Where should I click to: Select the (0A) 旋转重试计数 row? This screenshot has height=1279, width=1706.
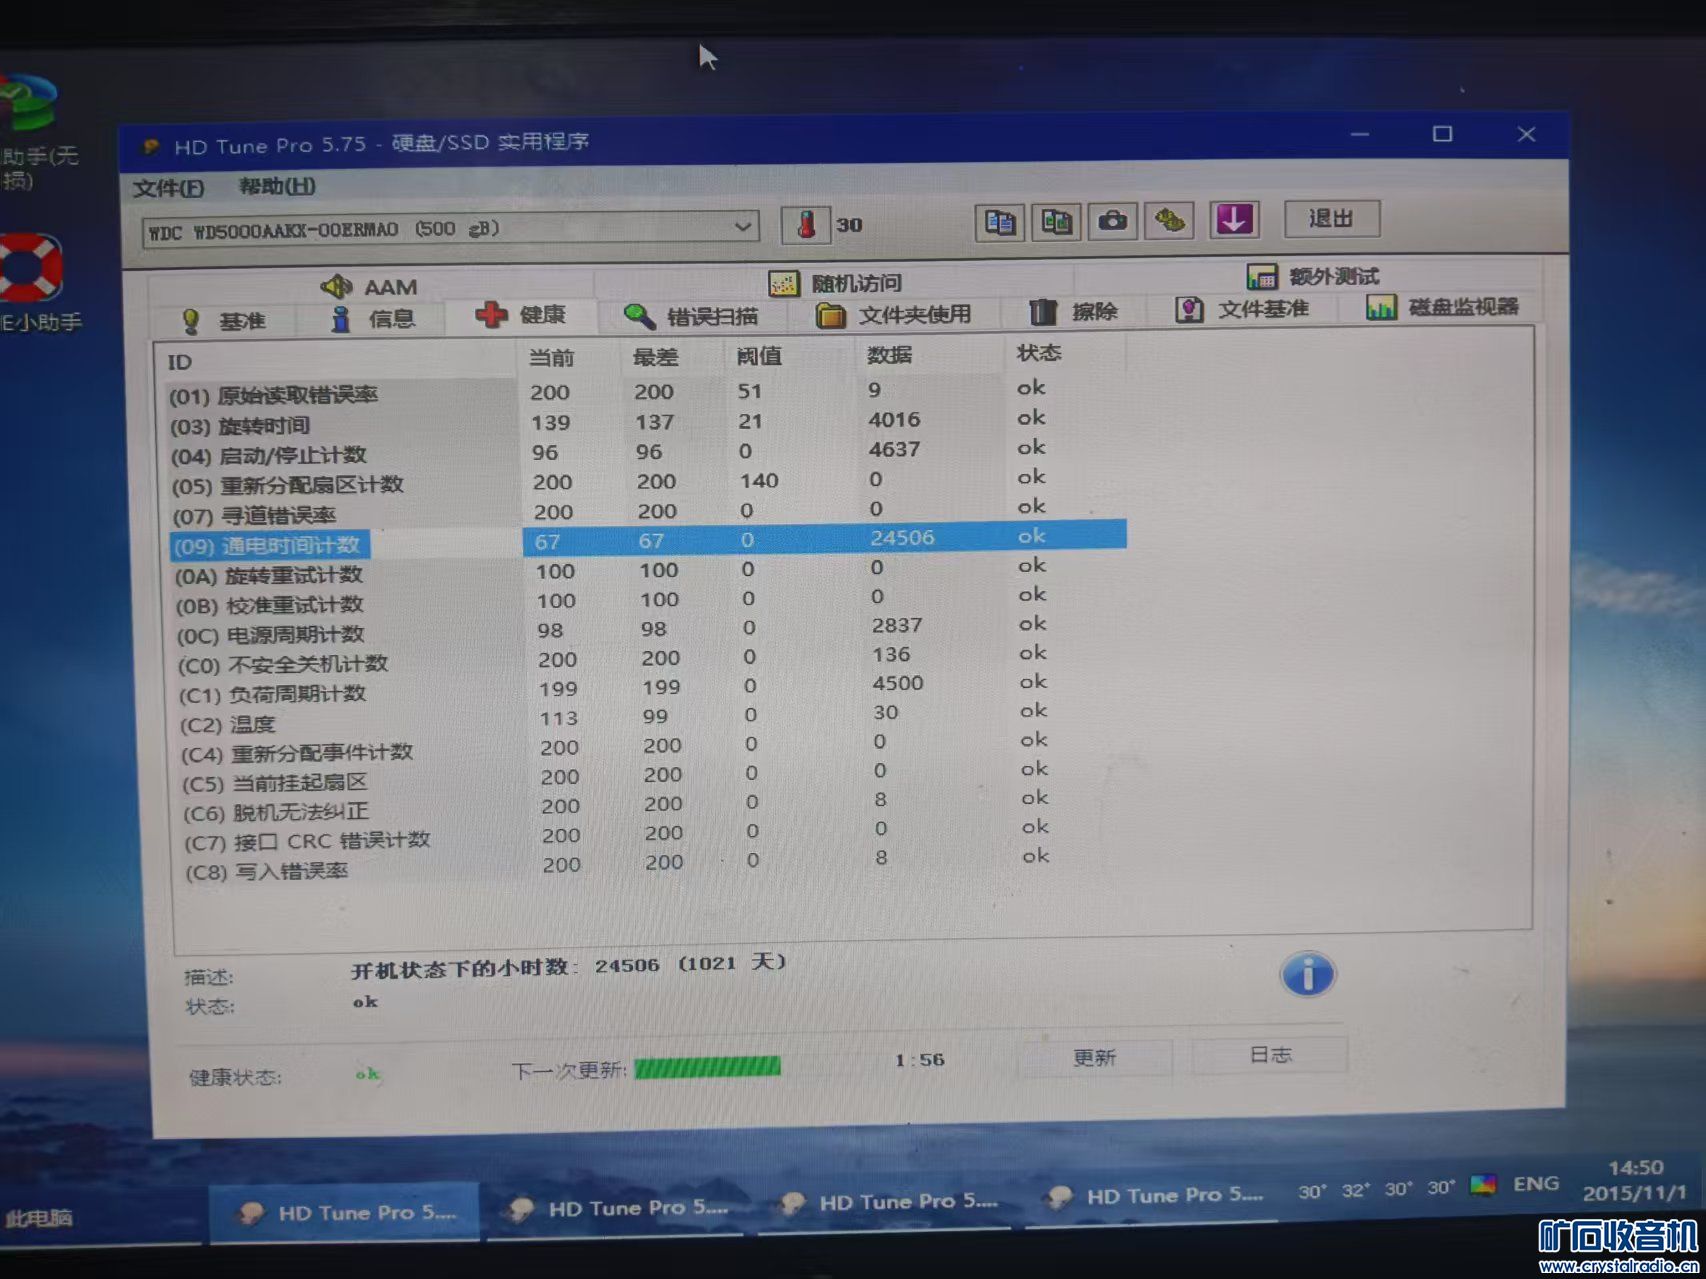pos(649,570)
